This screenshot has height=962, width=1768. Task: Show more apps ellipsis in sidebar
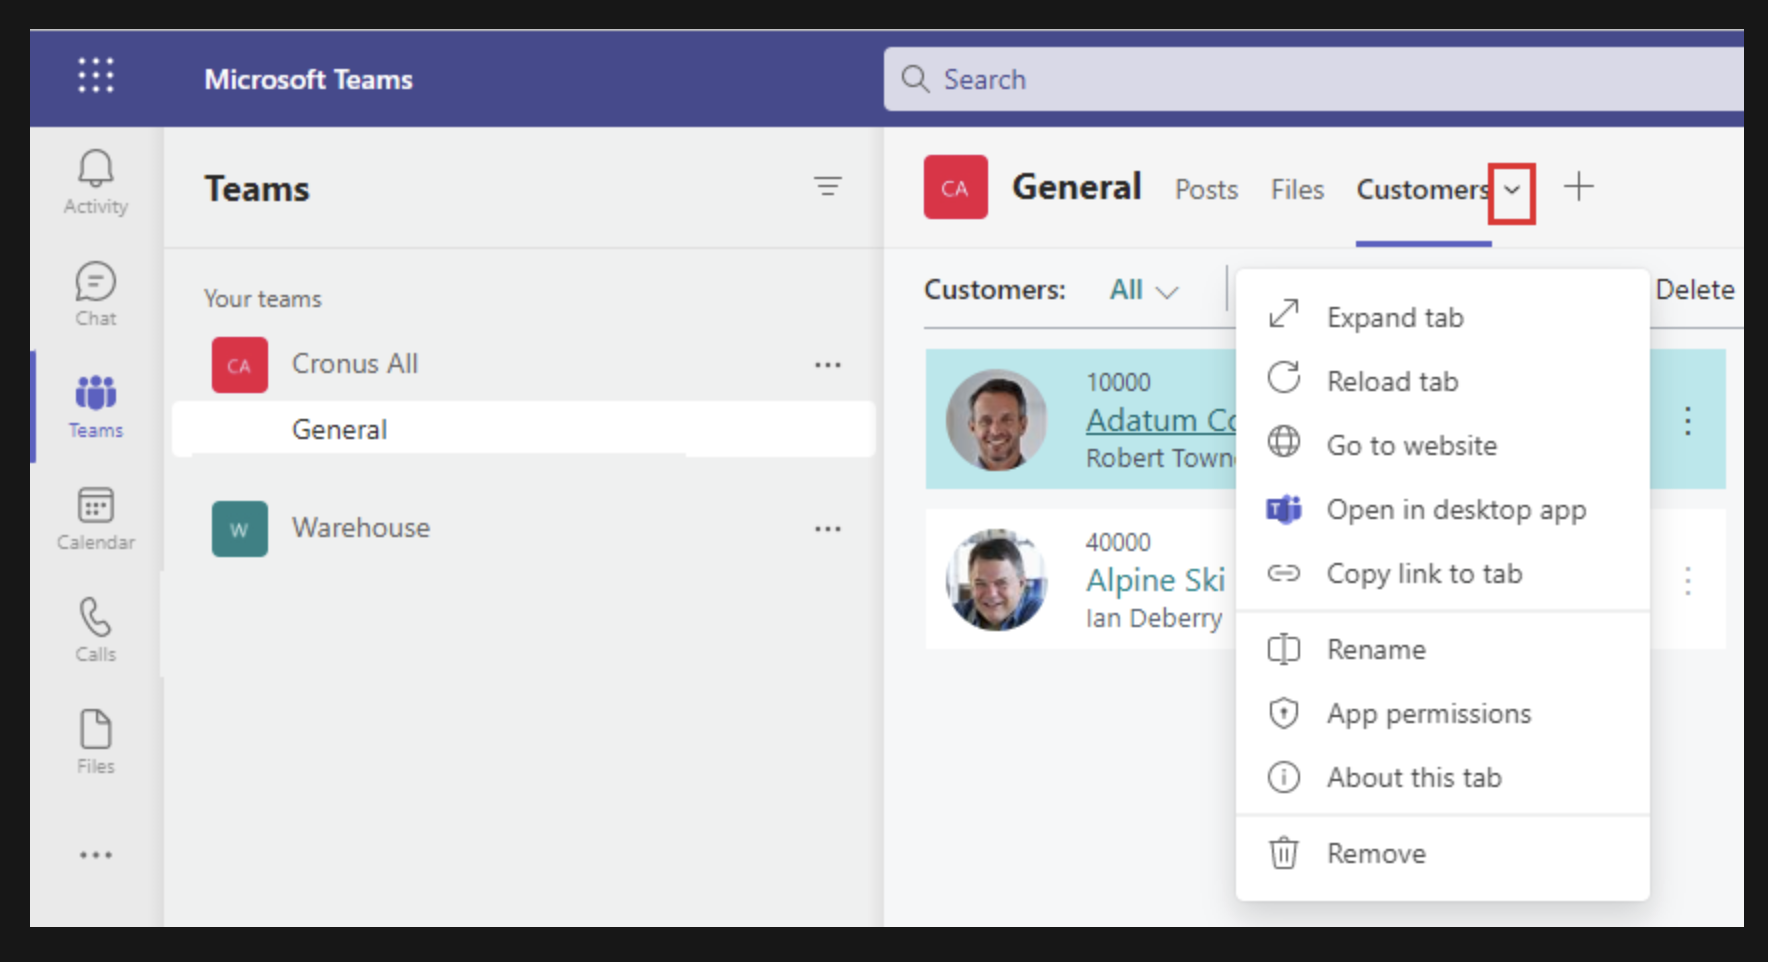coord(96,855)
